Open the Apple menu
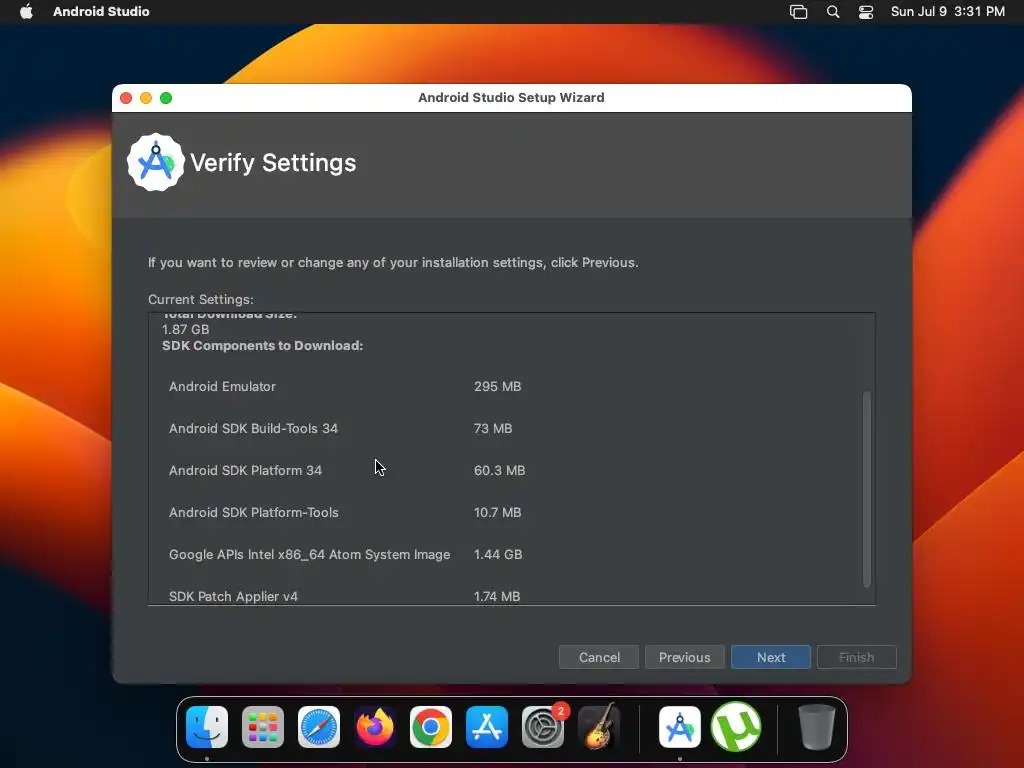The height and width of the screenshot is (768, 1024). pos(26,11)
